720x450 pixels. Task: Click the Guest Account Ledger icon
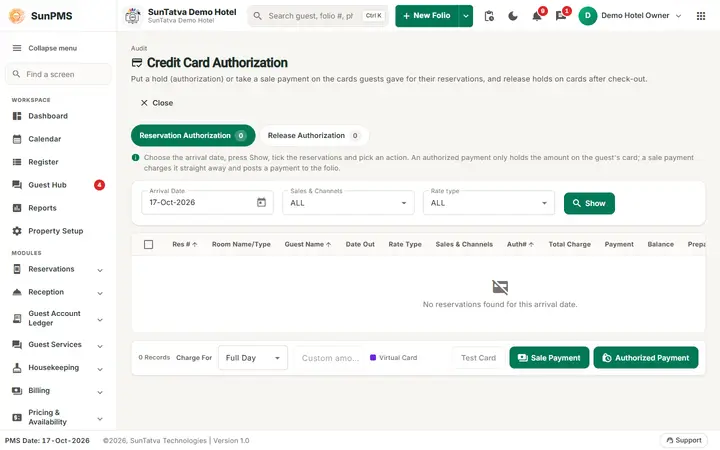tap(17, 318)
